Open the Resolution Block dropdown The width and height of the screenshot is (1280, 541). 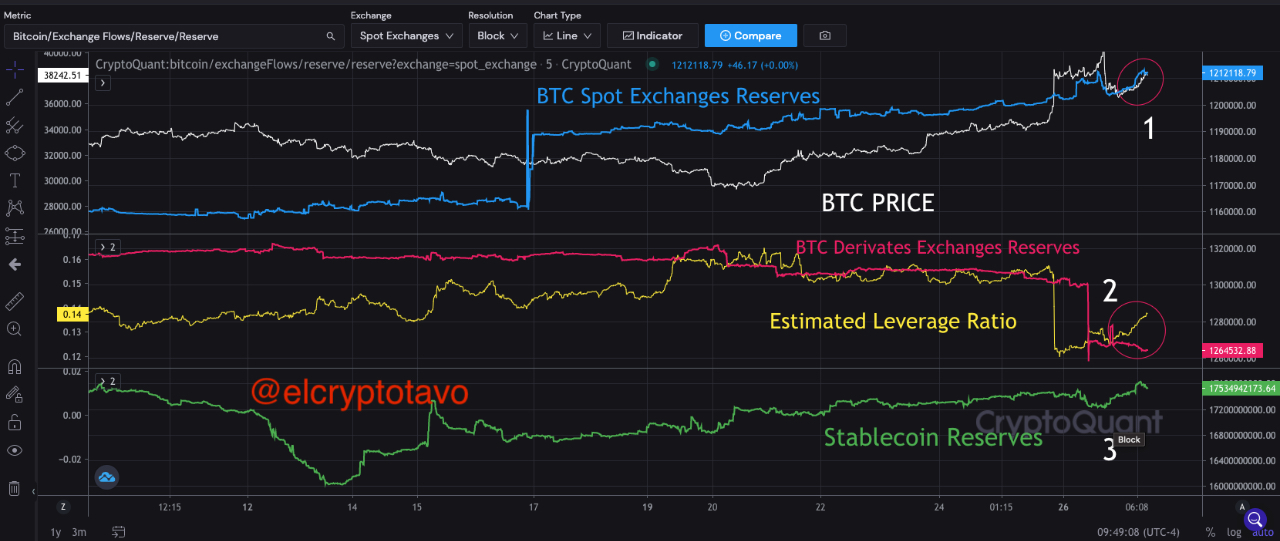(497, 36)
